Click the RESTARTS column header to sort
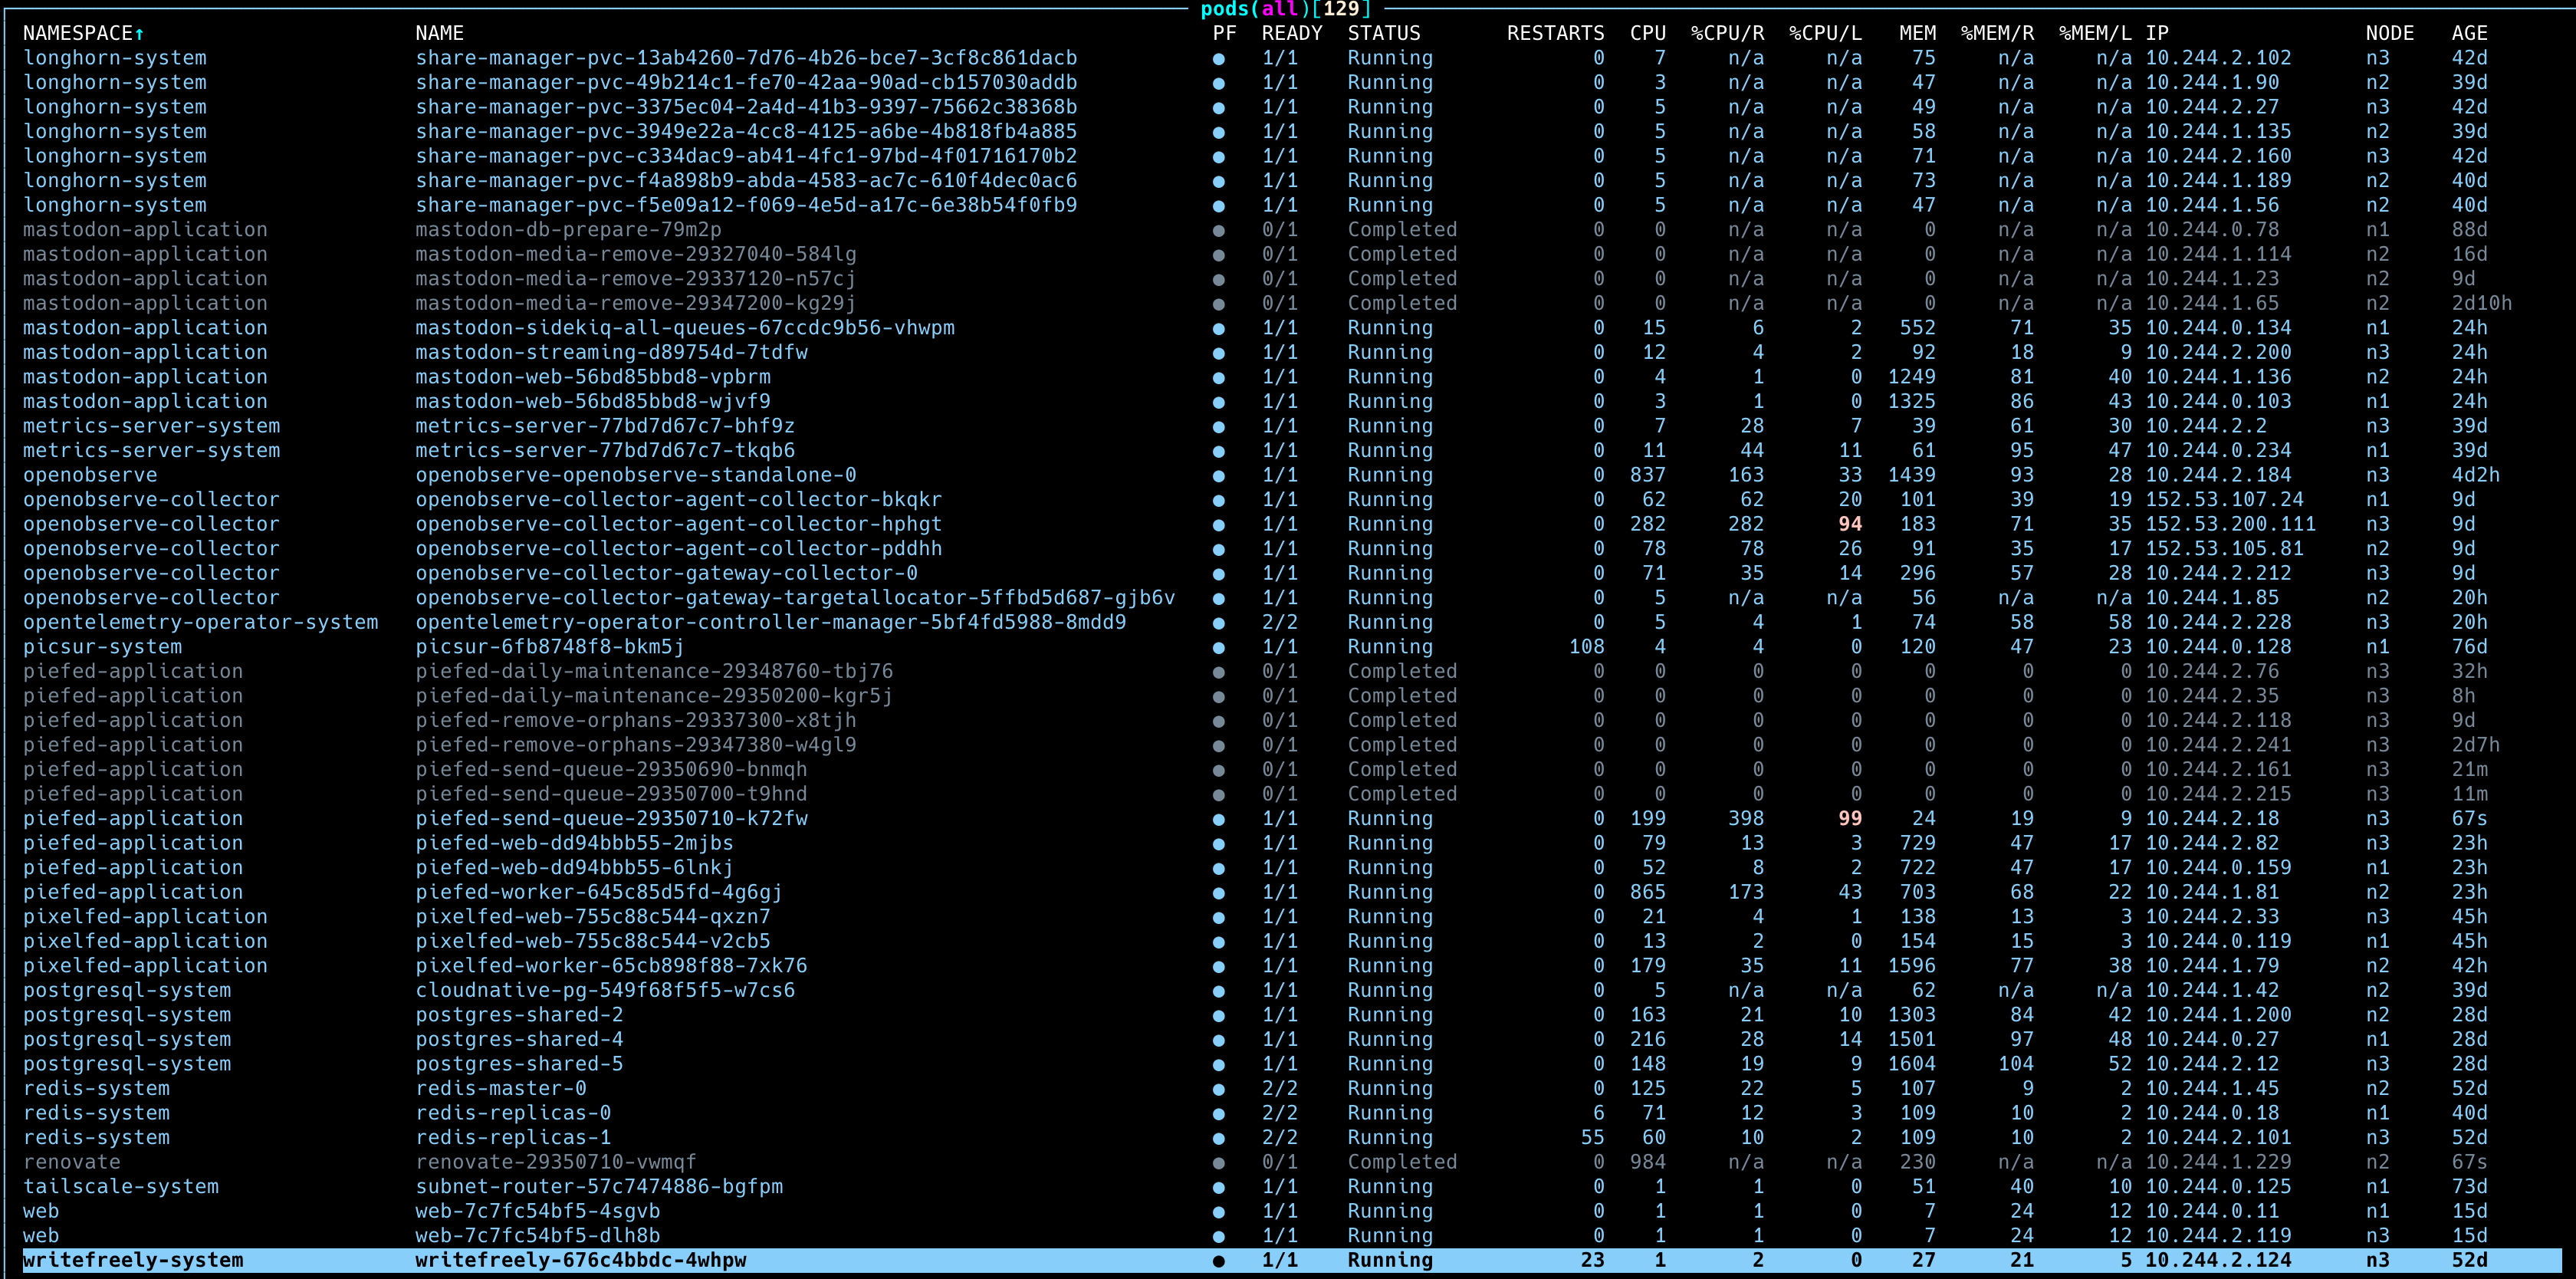Image resolution: width=2576 pixels, height=1279 pixels. pyautogui.click(x=1556, y=32)
